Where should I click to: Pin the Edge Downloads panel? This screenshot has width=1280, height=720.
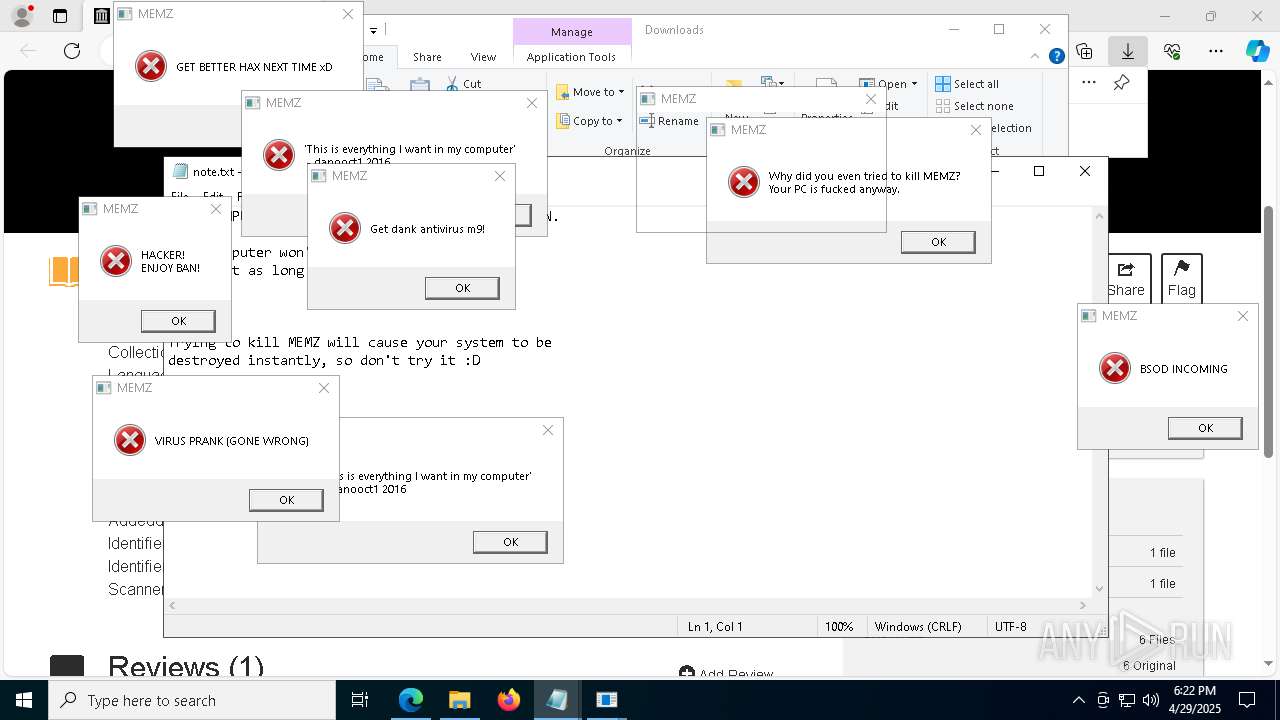click(x=1122, y=83)
